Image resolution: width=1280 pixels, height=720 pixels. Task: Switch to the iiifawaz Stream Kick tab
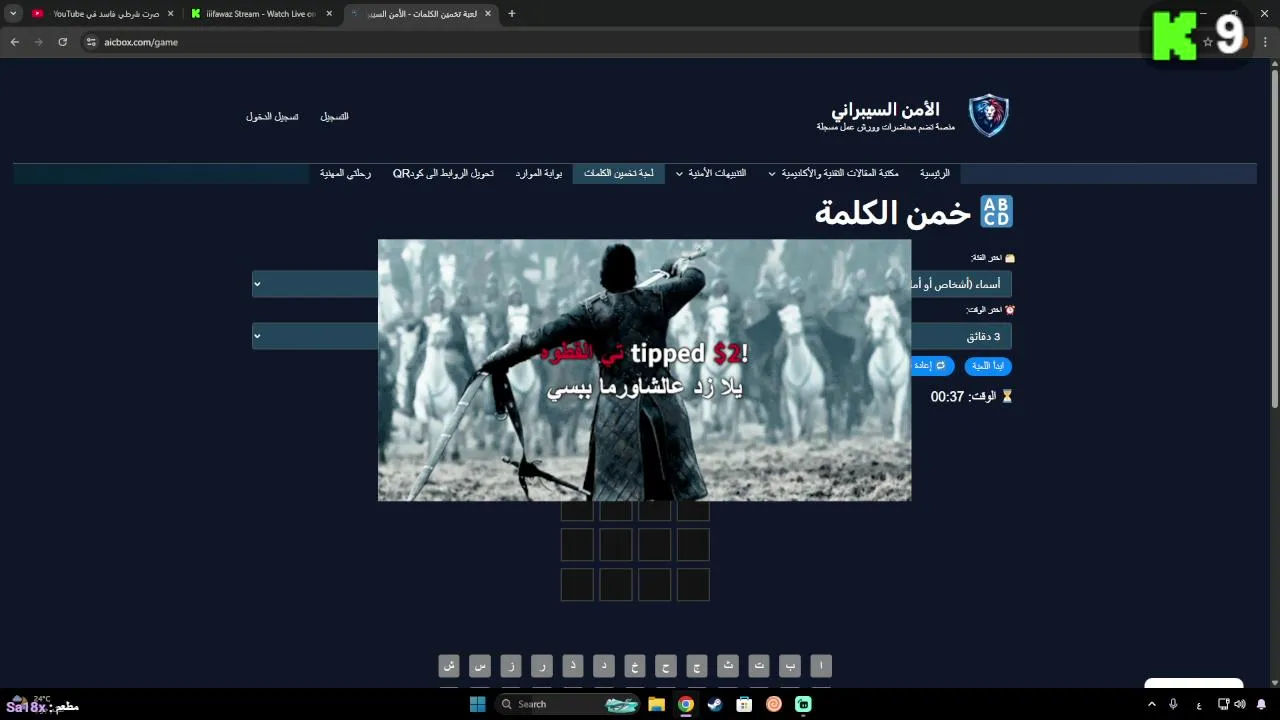(x=260, y=14)
